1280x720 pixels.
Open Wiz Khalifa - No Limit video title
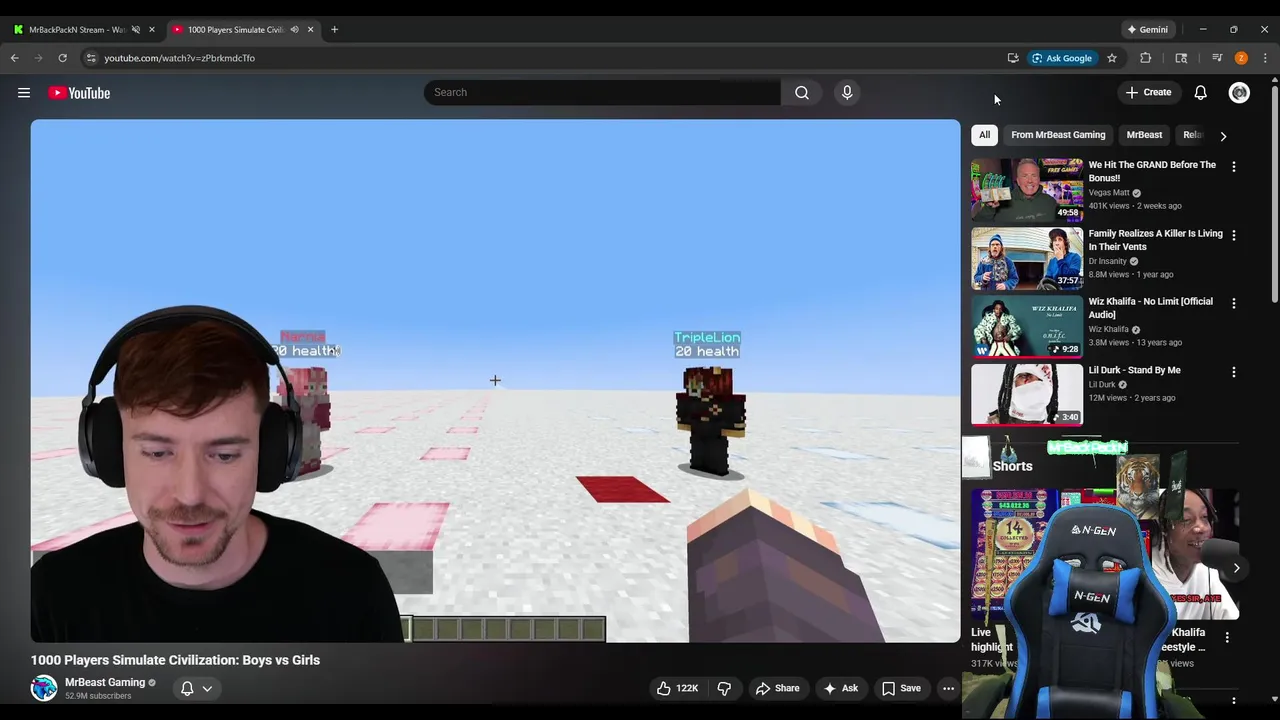pos(1151,308)
